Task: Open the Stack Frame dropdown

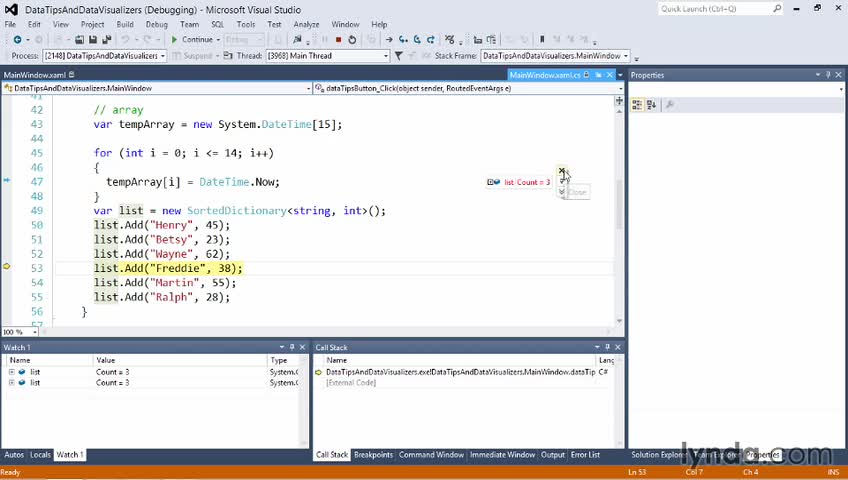Action: coord(626,56)
